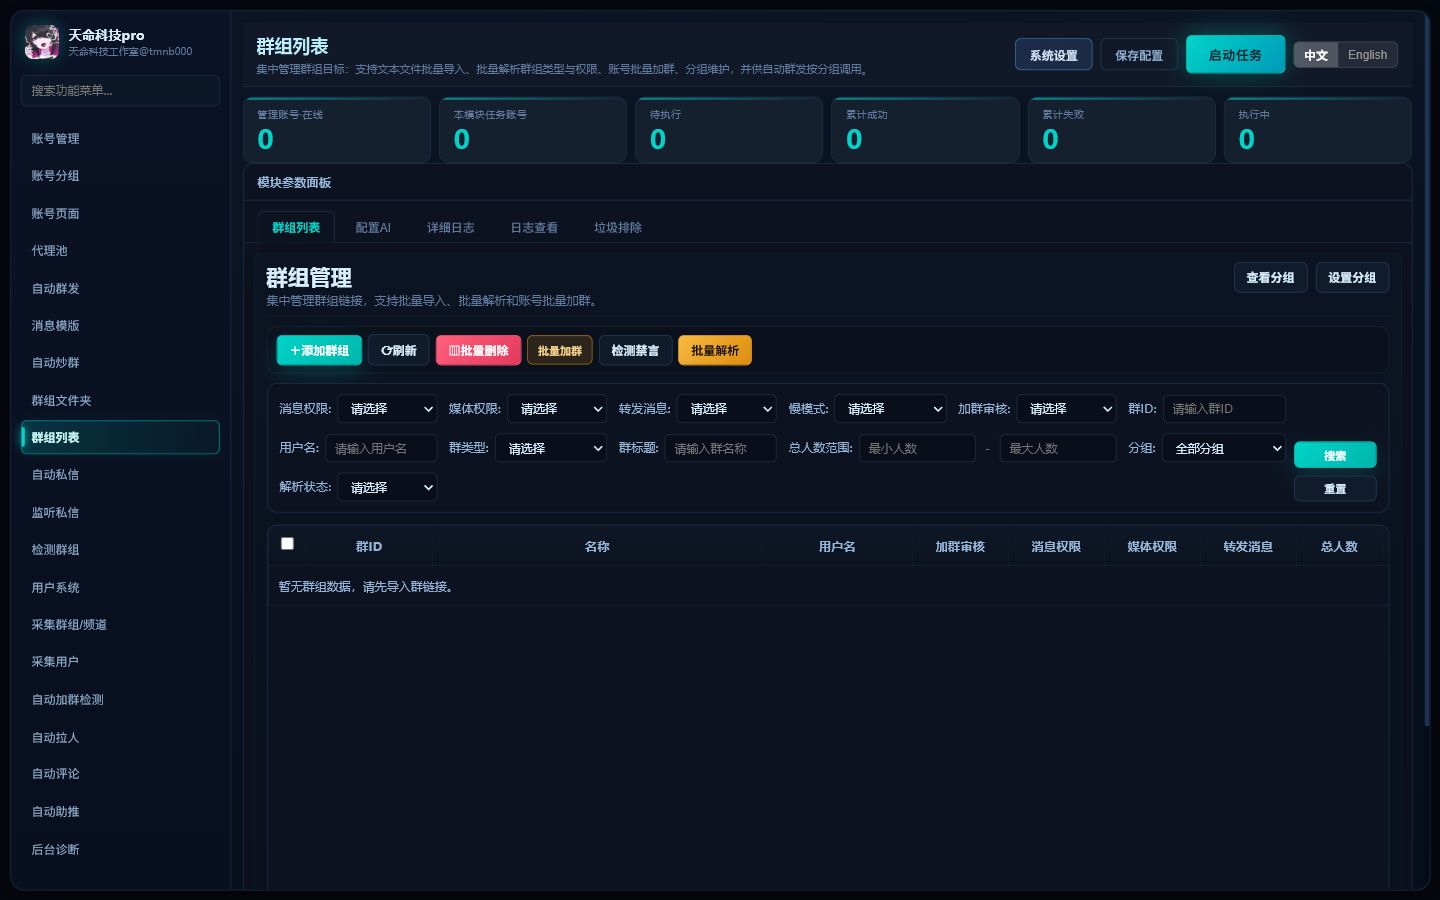The height and width of the screenshot is (900, 1440).
Task: Tick the select-all checkbox in table header
Action: pos(287,544)
